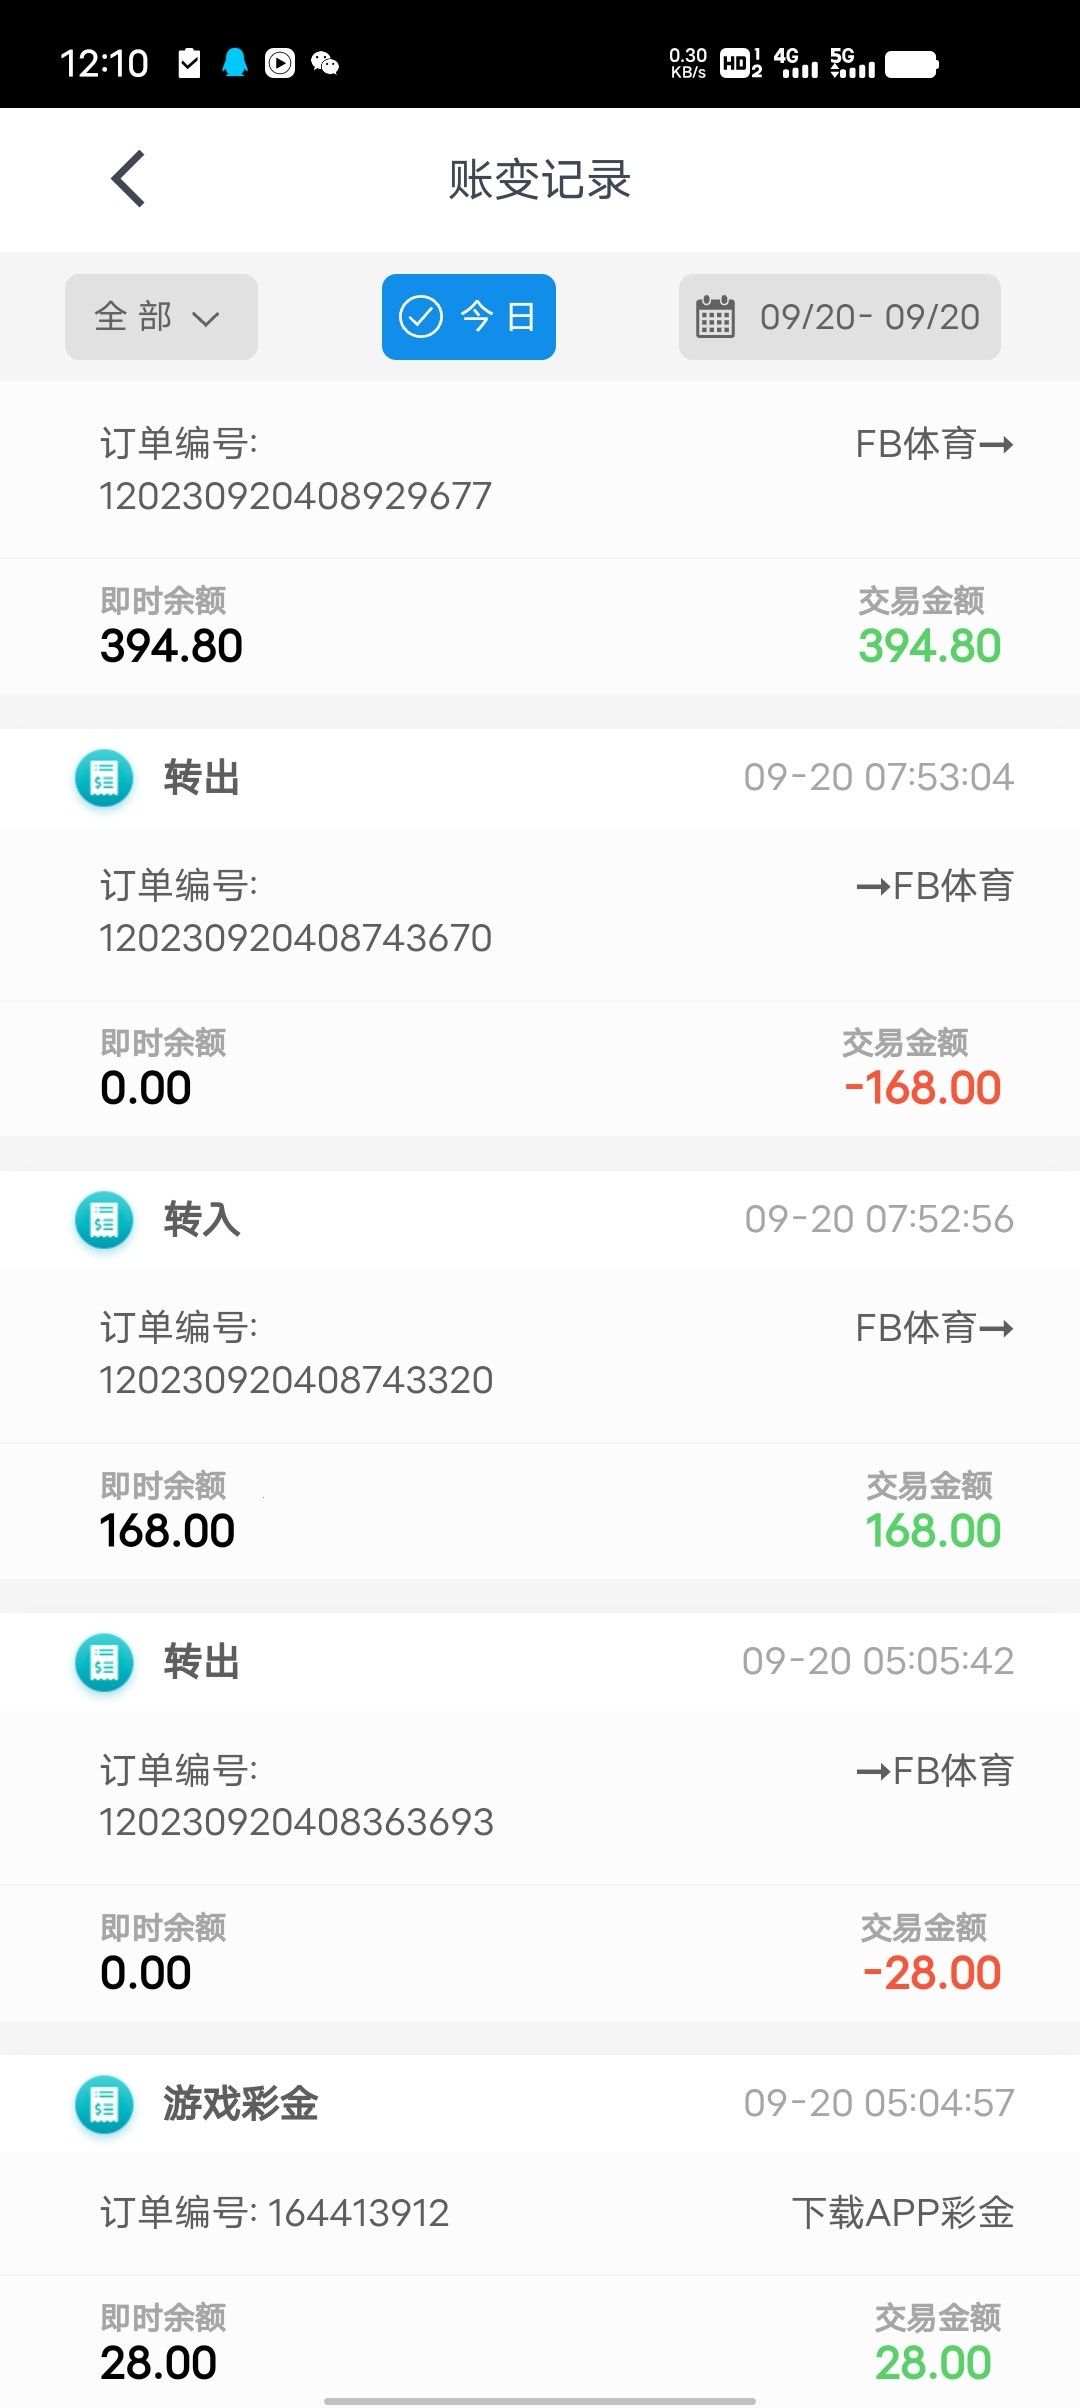The width and height of the screenshot is (1080, 2408).
Task: Tap receipt icon beside 转入 entry
Action: pos(104,1220)
